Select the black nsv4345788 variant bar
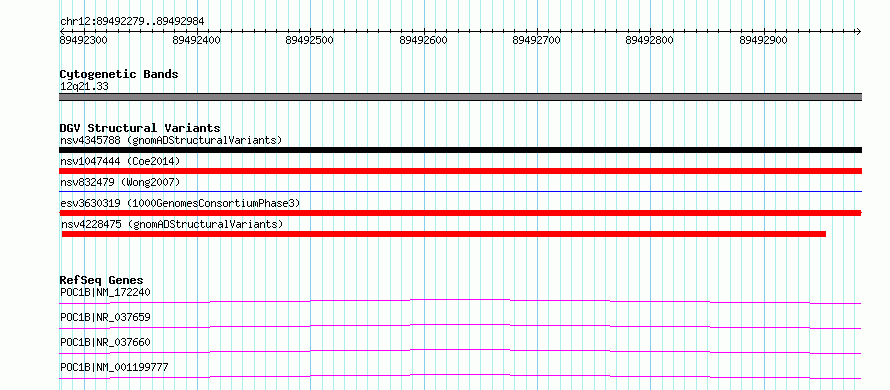The width and height of the screenshot is (890, 390). [460, 150]
